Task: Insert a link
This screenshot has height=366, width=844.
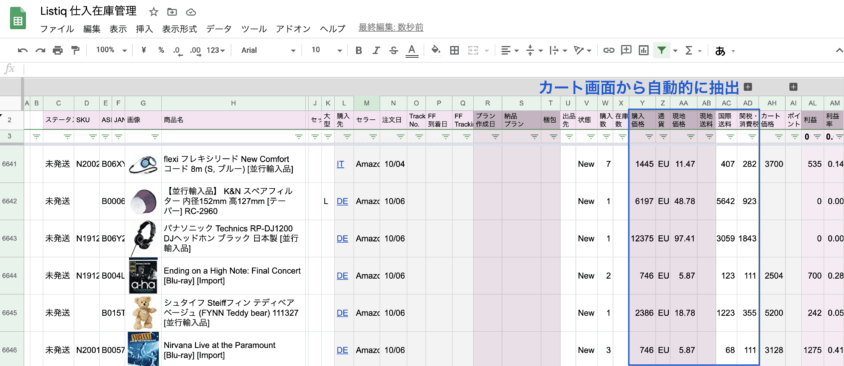Action: pyautogui.click(x=609, y=50)
